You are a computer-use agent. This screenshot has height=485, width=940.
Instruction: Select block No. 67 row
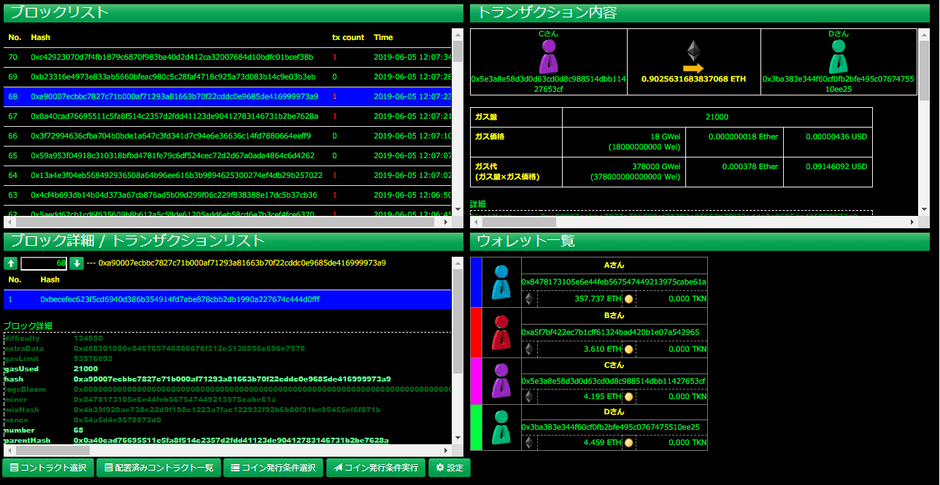coord(227,116)
